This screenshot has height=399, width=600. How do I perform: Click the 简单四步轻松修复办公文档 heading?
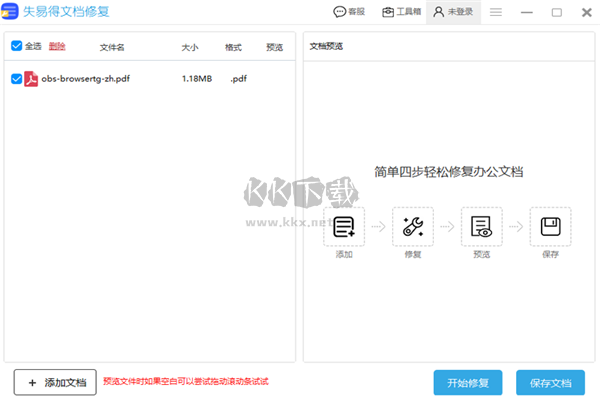[448, 172]
